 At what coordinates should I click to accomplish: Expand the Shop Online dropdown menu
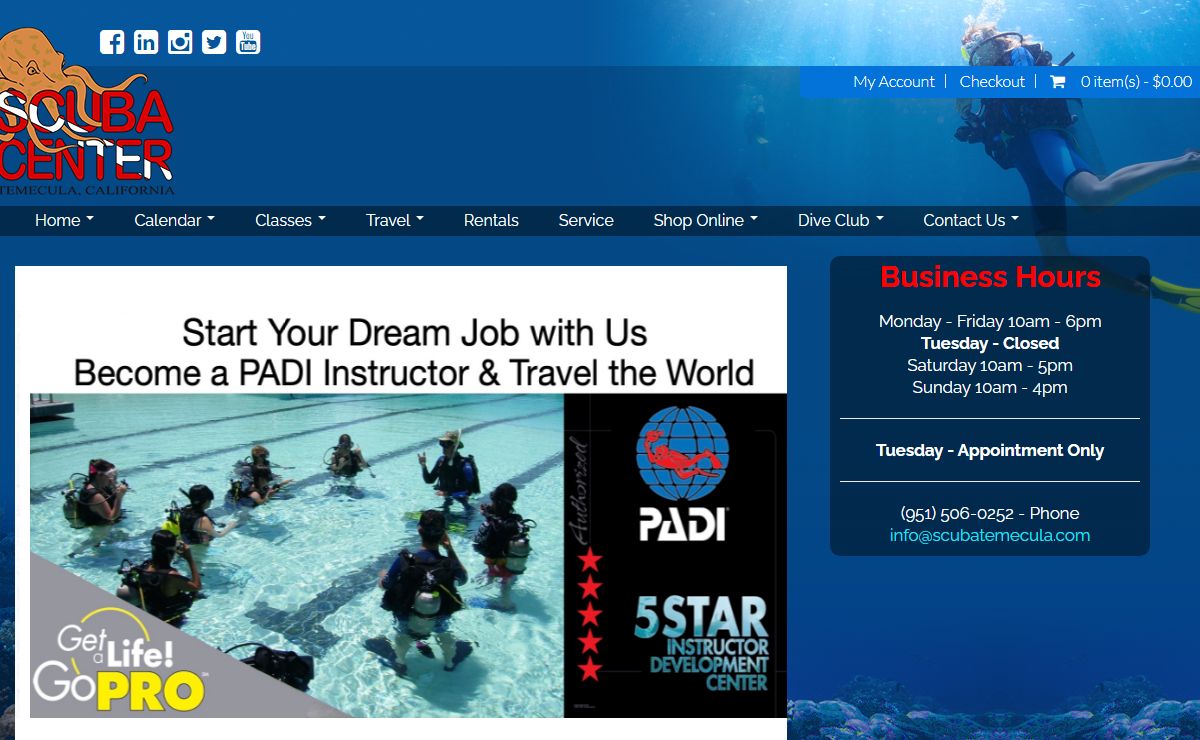coord(706,220)
